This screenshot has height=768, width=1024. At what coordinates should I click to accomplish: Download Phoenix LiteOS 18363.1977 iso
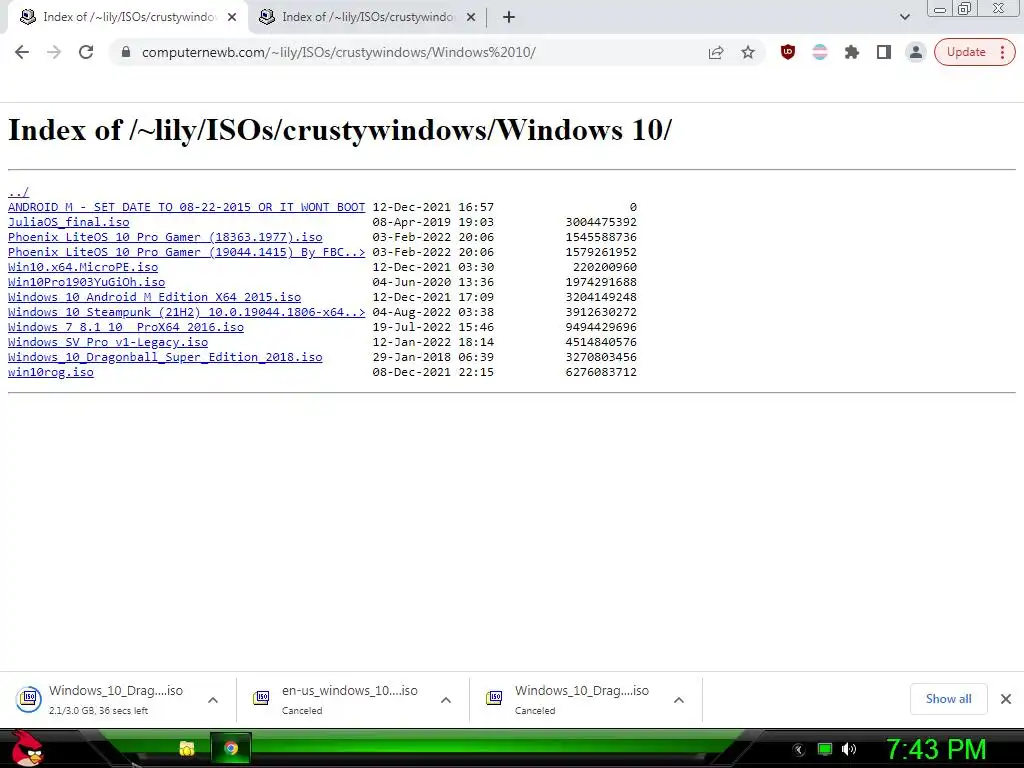165,237
